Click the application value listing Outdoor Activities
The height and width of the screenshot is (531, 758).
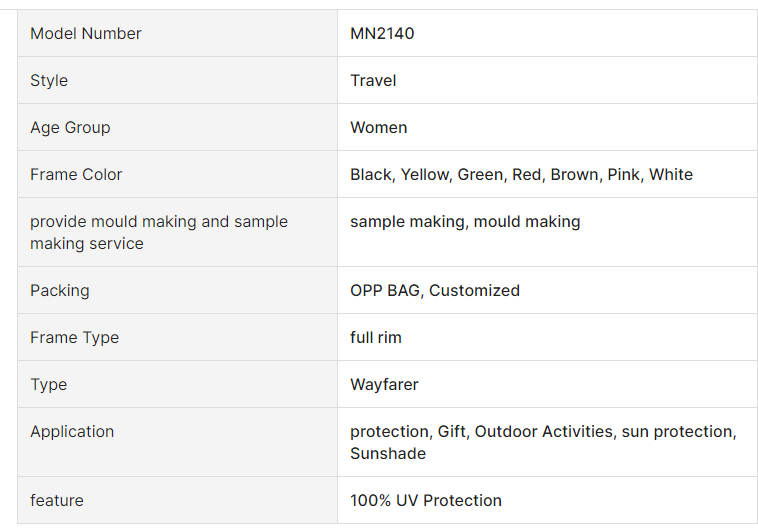coord(543,442)
